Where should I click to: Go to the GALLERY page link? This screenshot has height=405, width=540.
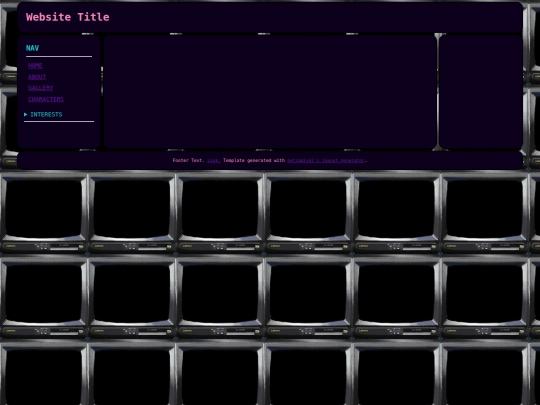(x=41, y=88)
